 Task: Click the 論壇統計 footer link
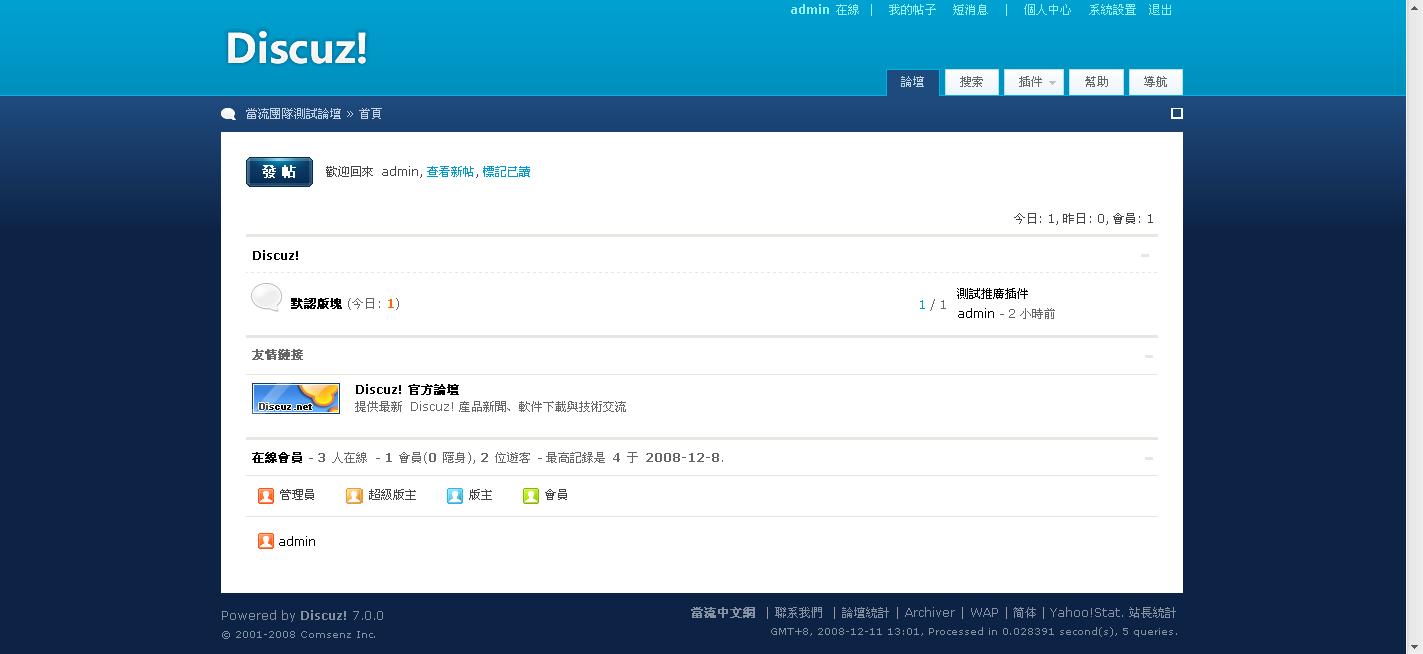(x=865, y=613)
